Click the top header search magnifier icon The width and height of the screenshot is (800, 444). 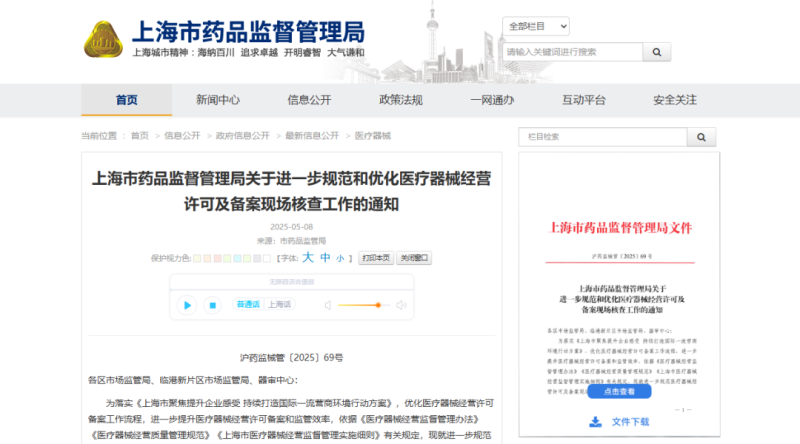[657, 51]
